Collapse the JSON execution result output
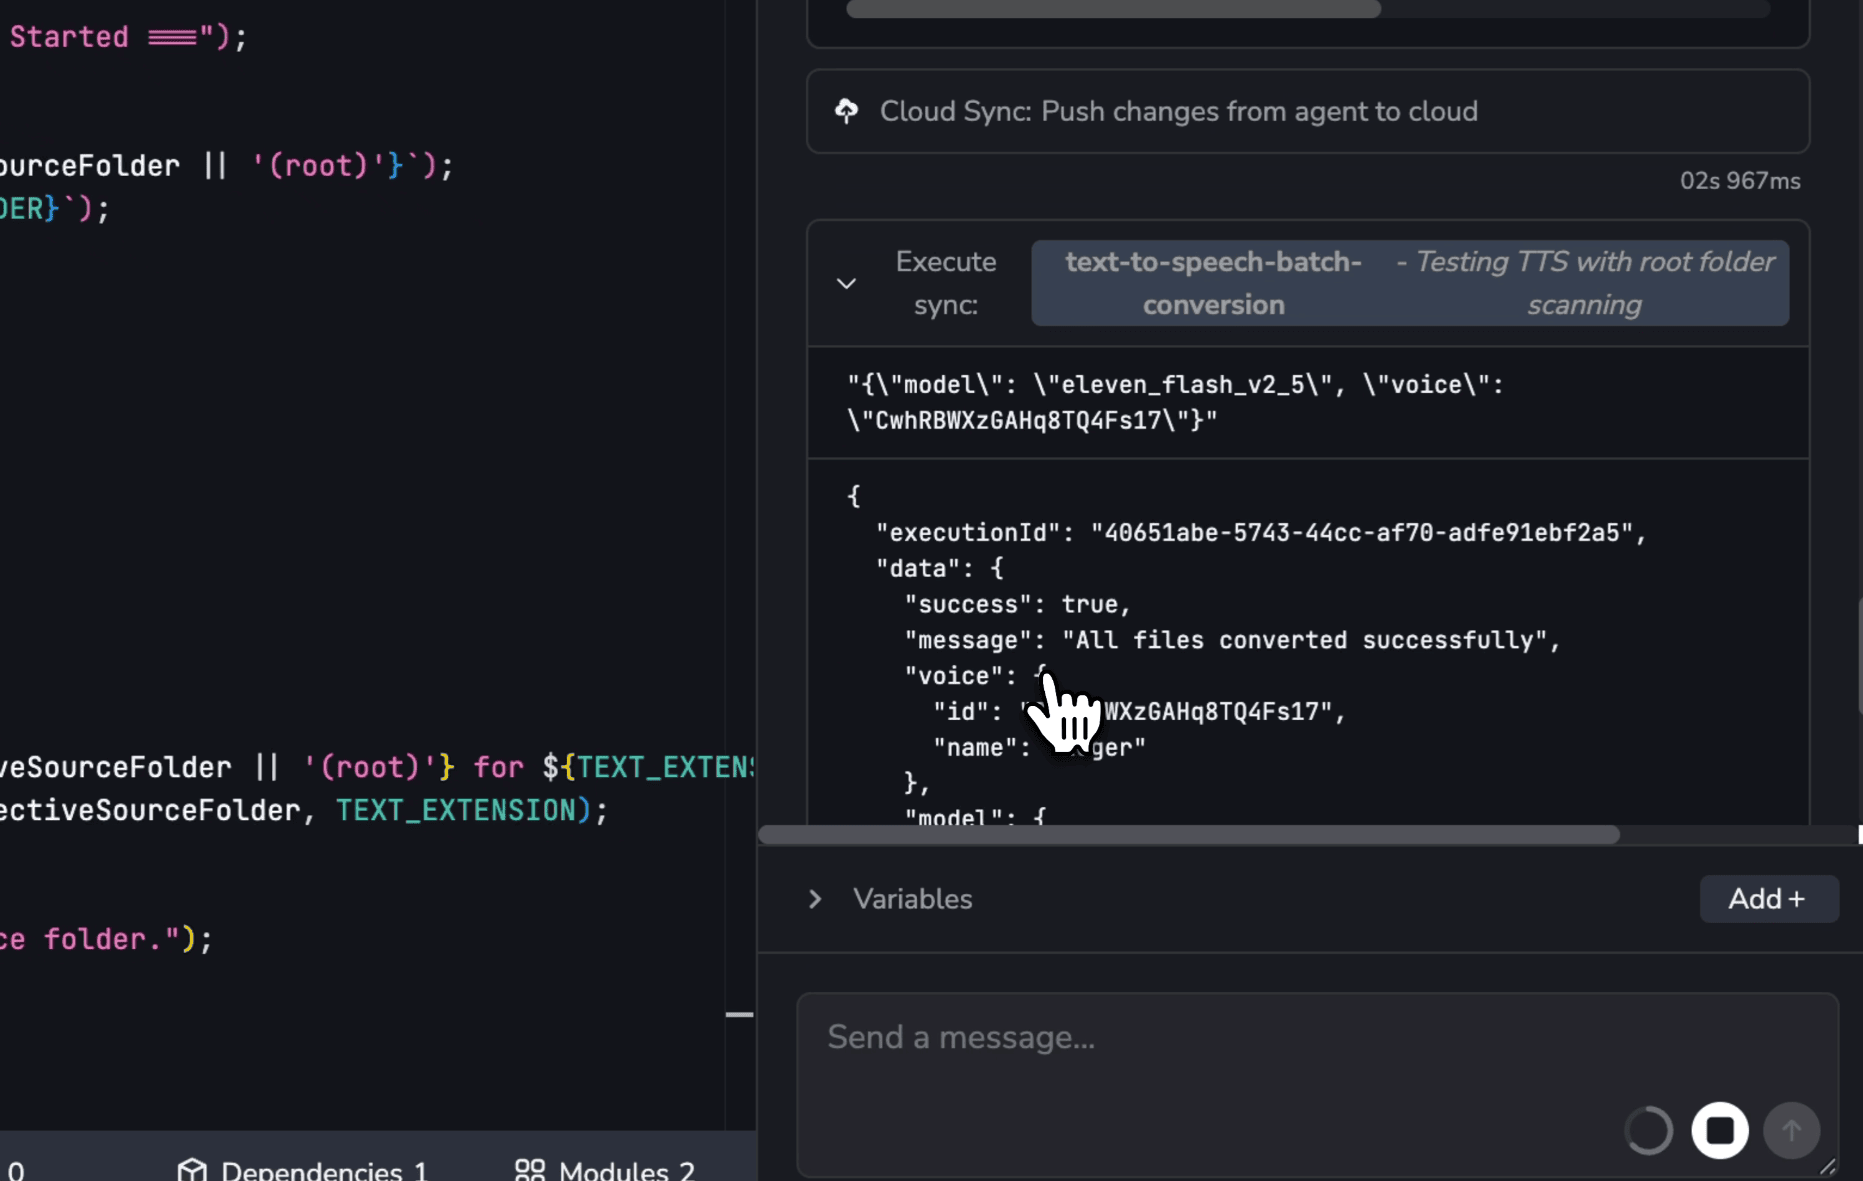1863x1181 pixels. click(x=846, y=283)
